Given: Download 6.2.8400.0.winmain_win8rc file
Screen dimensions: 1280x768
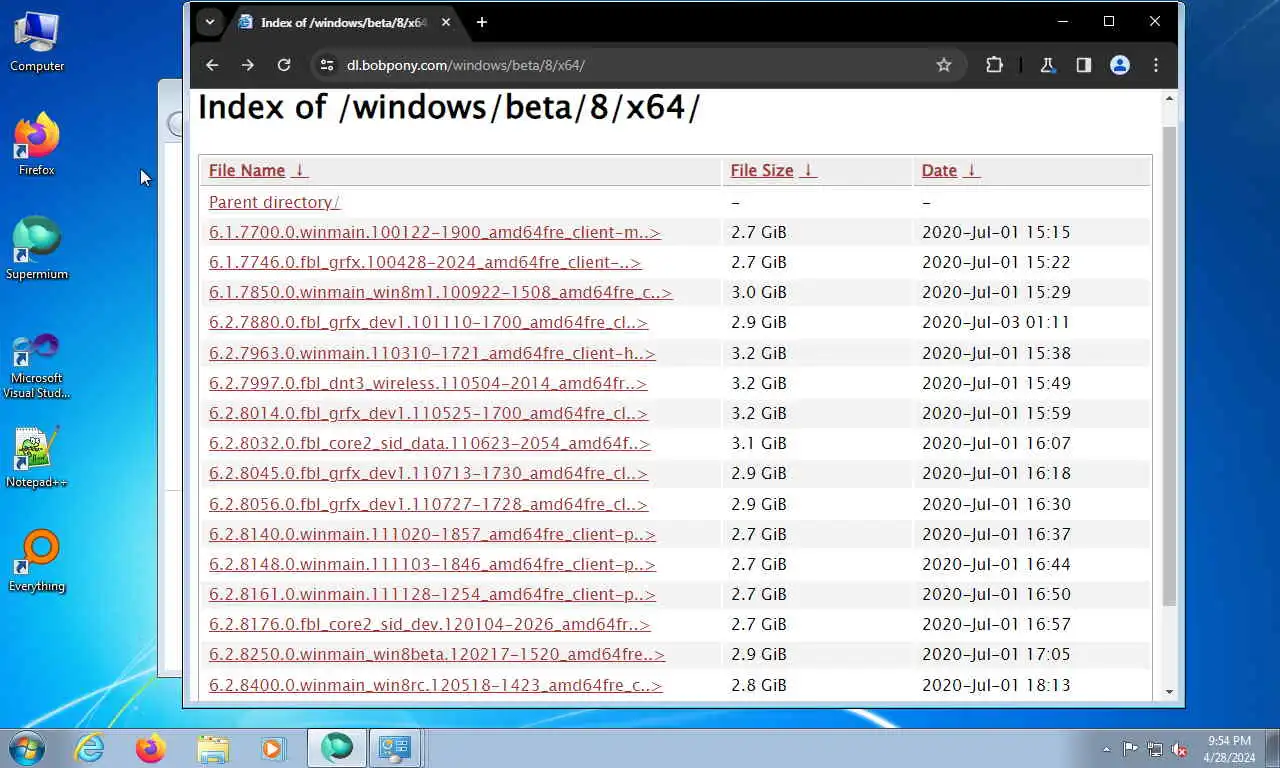Looking at the screenshot, I should click(436, 685).
